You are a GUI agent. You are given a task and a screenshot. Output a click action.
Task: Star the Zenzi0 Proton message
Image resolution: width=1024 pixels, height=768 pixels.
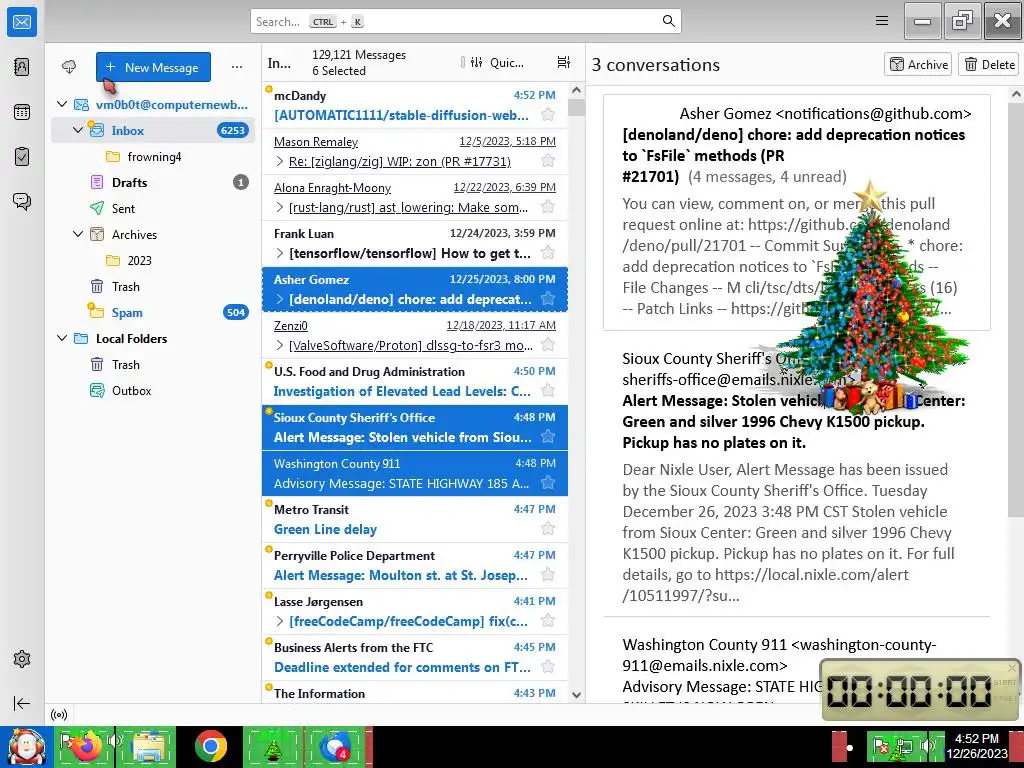[548, 345]
